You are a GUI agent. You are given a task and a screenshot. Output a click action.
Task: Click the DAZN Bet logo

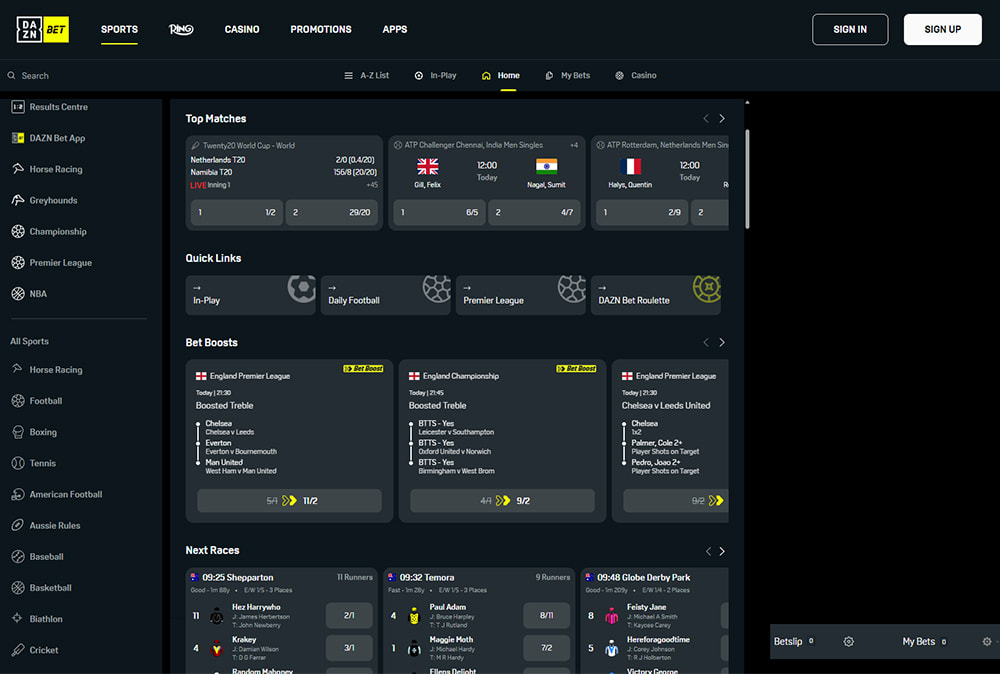pyautogui.click(x=43, y=30)
